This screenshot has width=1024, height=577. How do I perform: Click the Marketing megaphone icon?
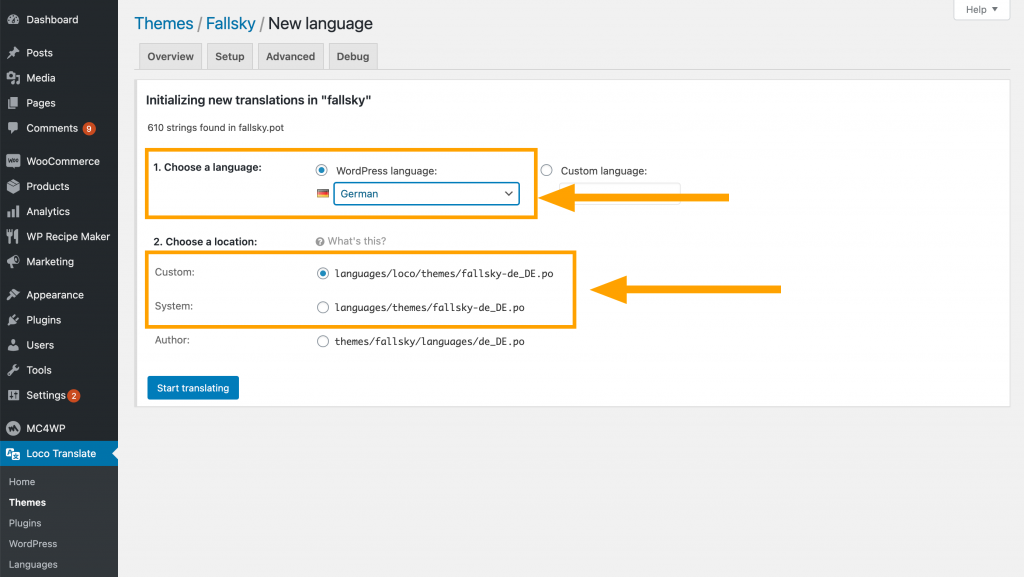tap(13, 262)
